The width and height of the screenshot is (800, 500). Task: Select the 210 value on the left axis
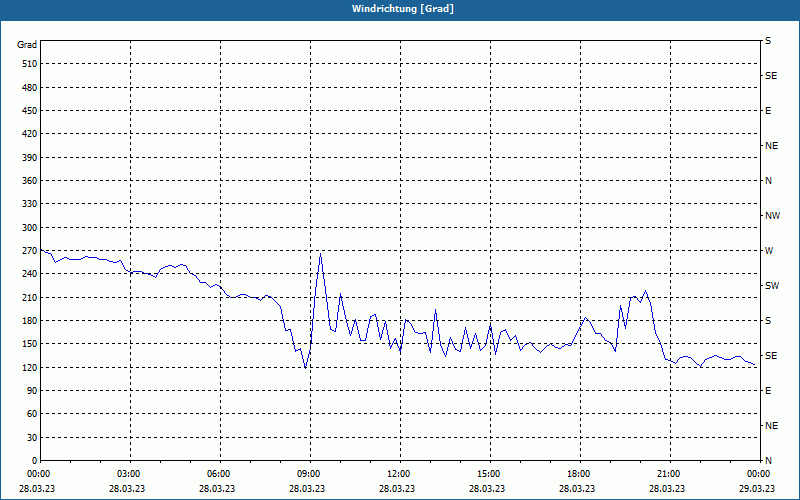click(30, 297)
